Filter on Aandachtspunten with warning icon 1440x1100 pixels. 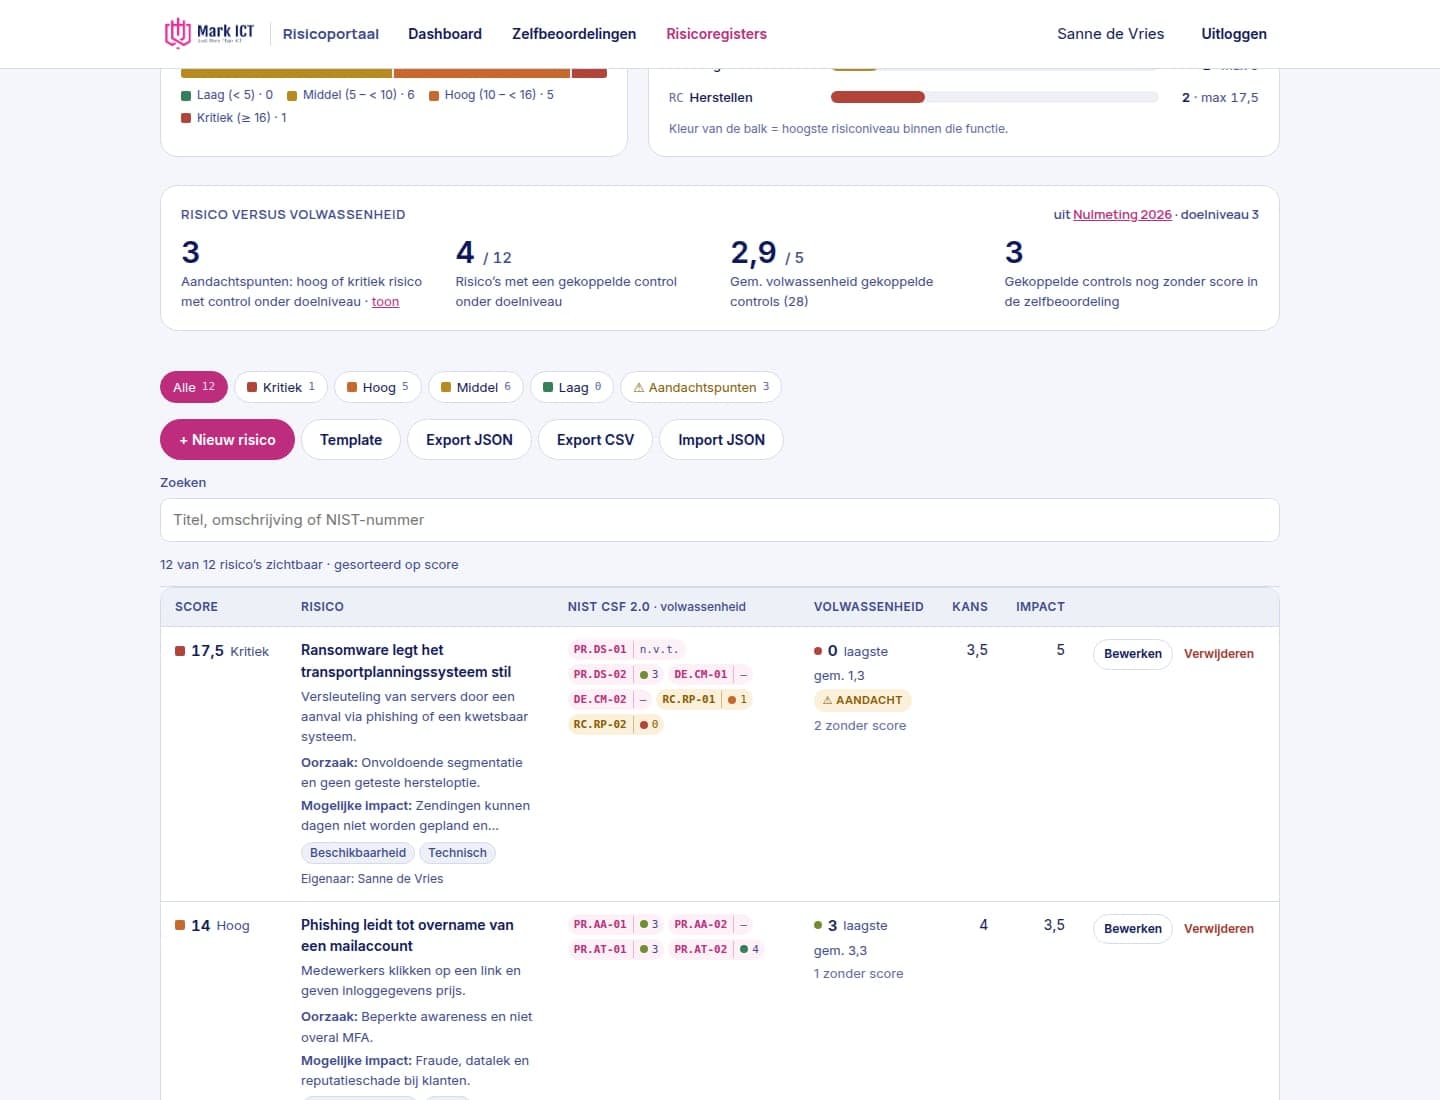point(701,387)
